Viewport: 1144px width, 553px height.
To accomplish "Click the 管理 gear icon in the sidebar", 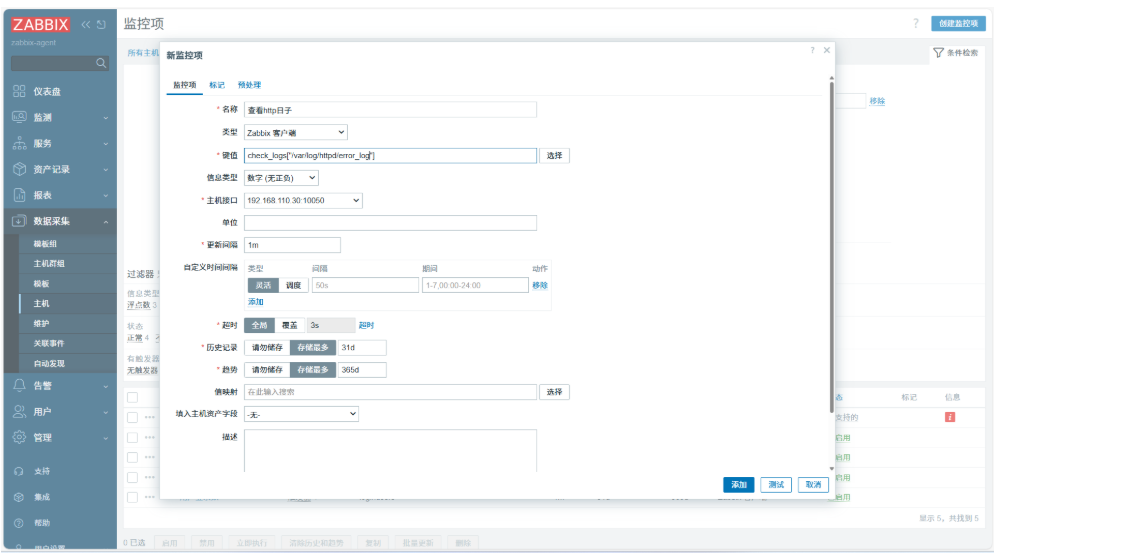I will 20,438.
